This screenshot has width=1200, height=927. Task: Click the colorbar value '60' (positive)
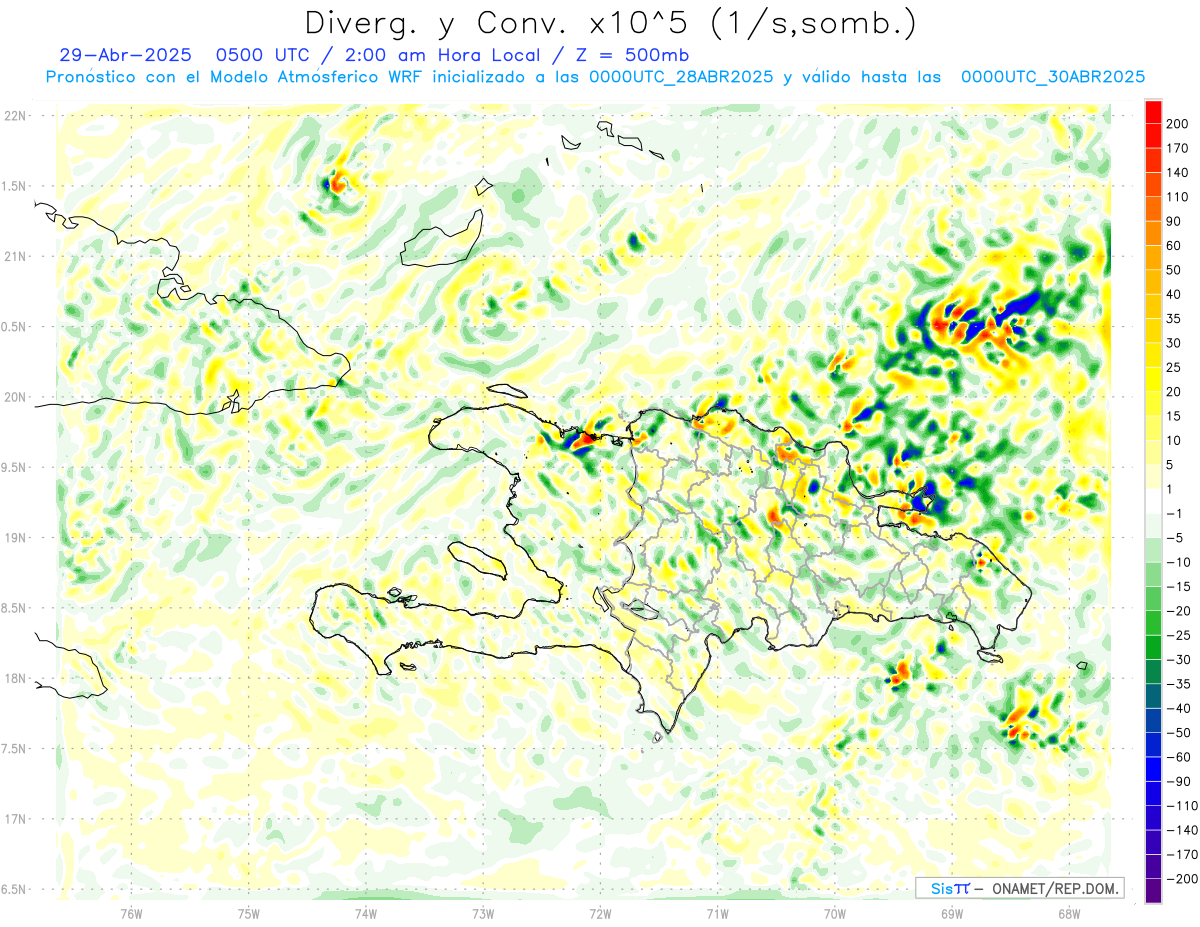1174,246
